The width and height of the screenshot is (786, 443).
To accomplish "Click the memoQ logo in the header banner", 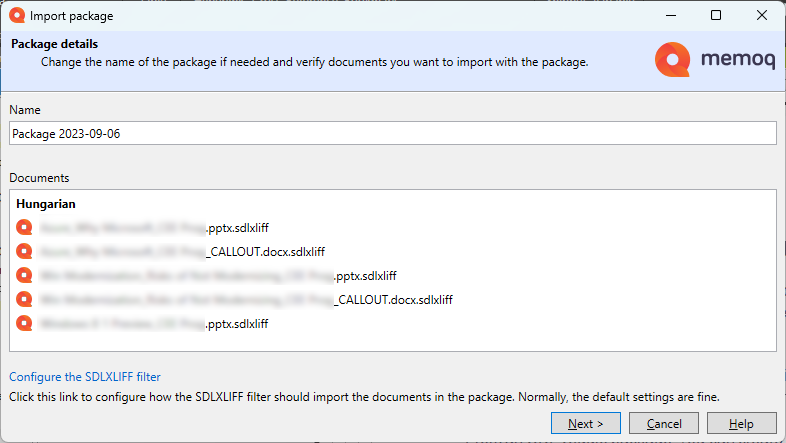I will tap(715, 60).
